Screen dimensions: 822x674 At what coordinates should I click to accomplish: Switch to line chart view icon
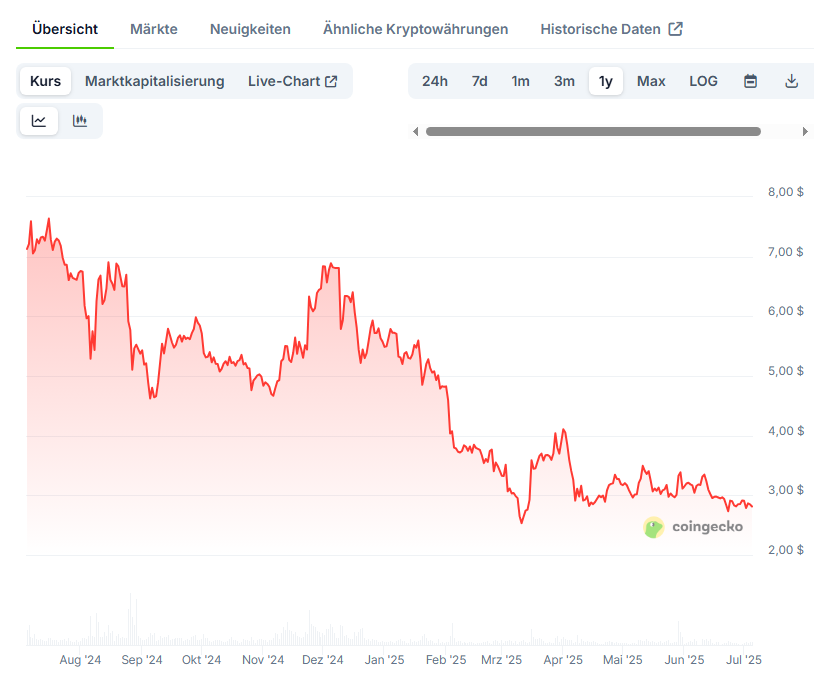coord(39,121)
